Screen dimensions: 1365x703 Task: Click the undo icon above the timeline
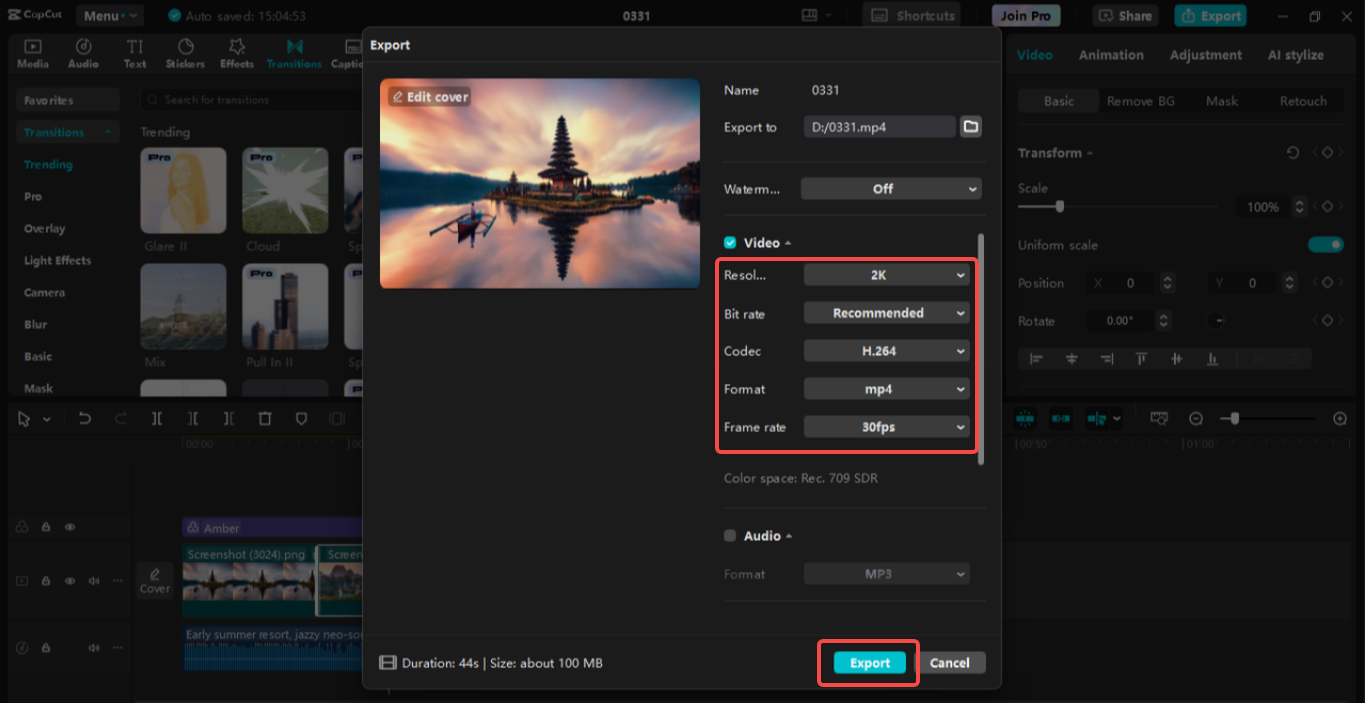(x=85, y=419)
